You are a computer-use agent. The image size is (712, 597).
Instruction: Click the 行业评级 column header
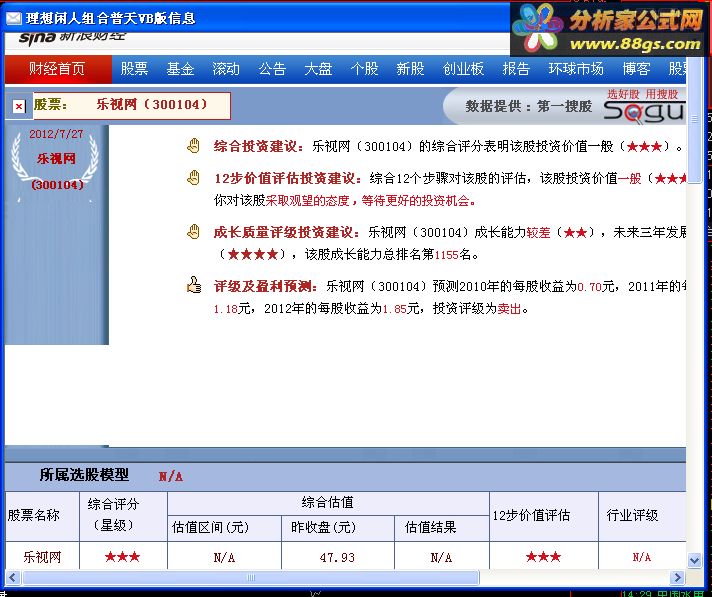632,515
